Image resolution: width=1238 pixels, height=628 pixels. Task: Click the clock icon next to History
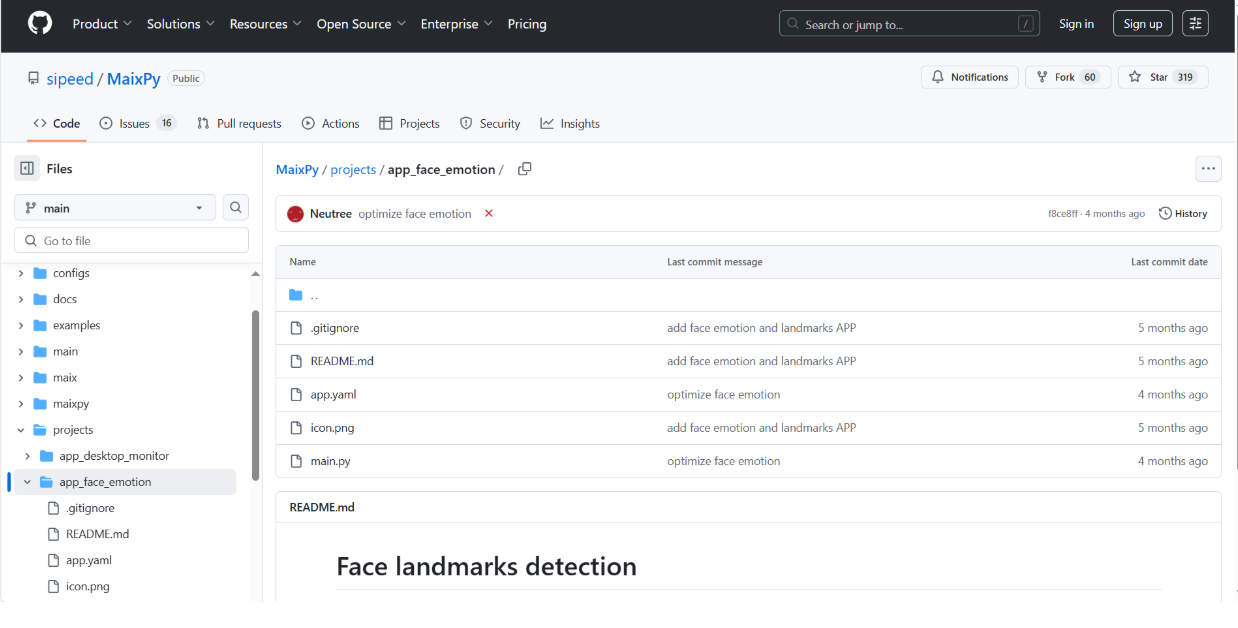[x=1165, y=214]
